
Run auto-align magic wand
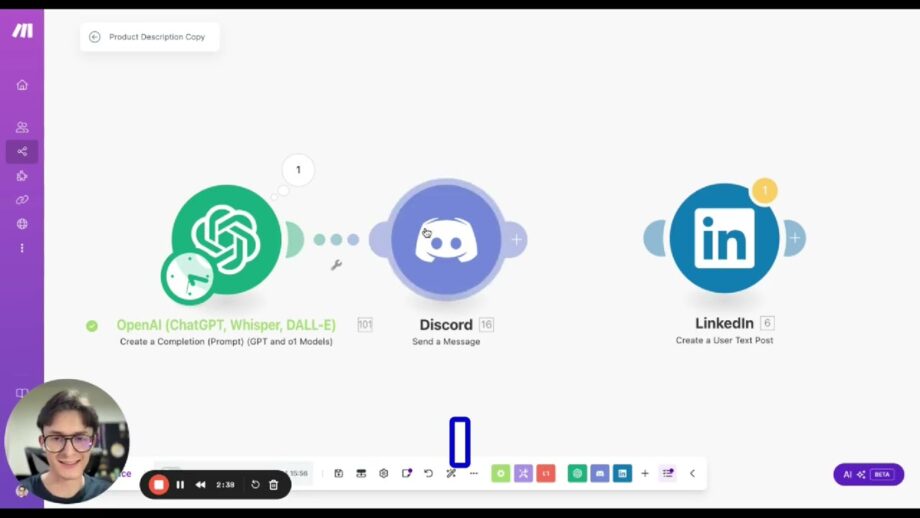451,473
